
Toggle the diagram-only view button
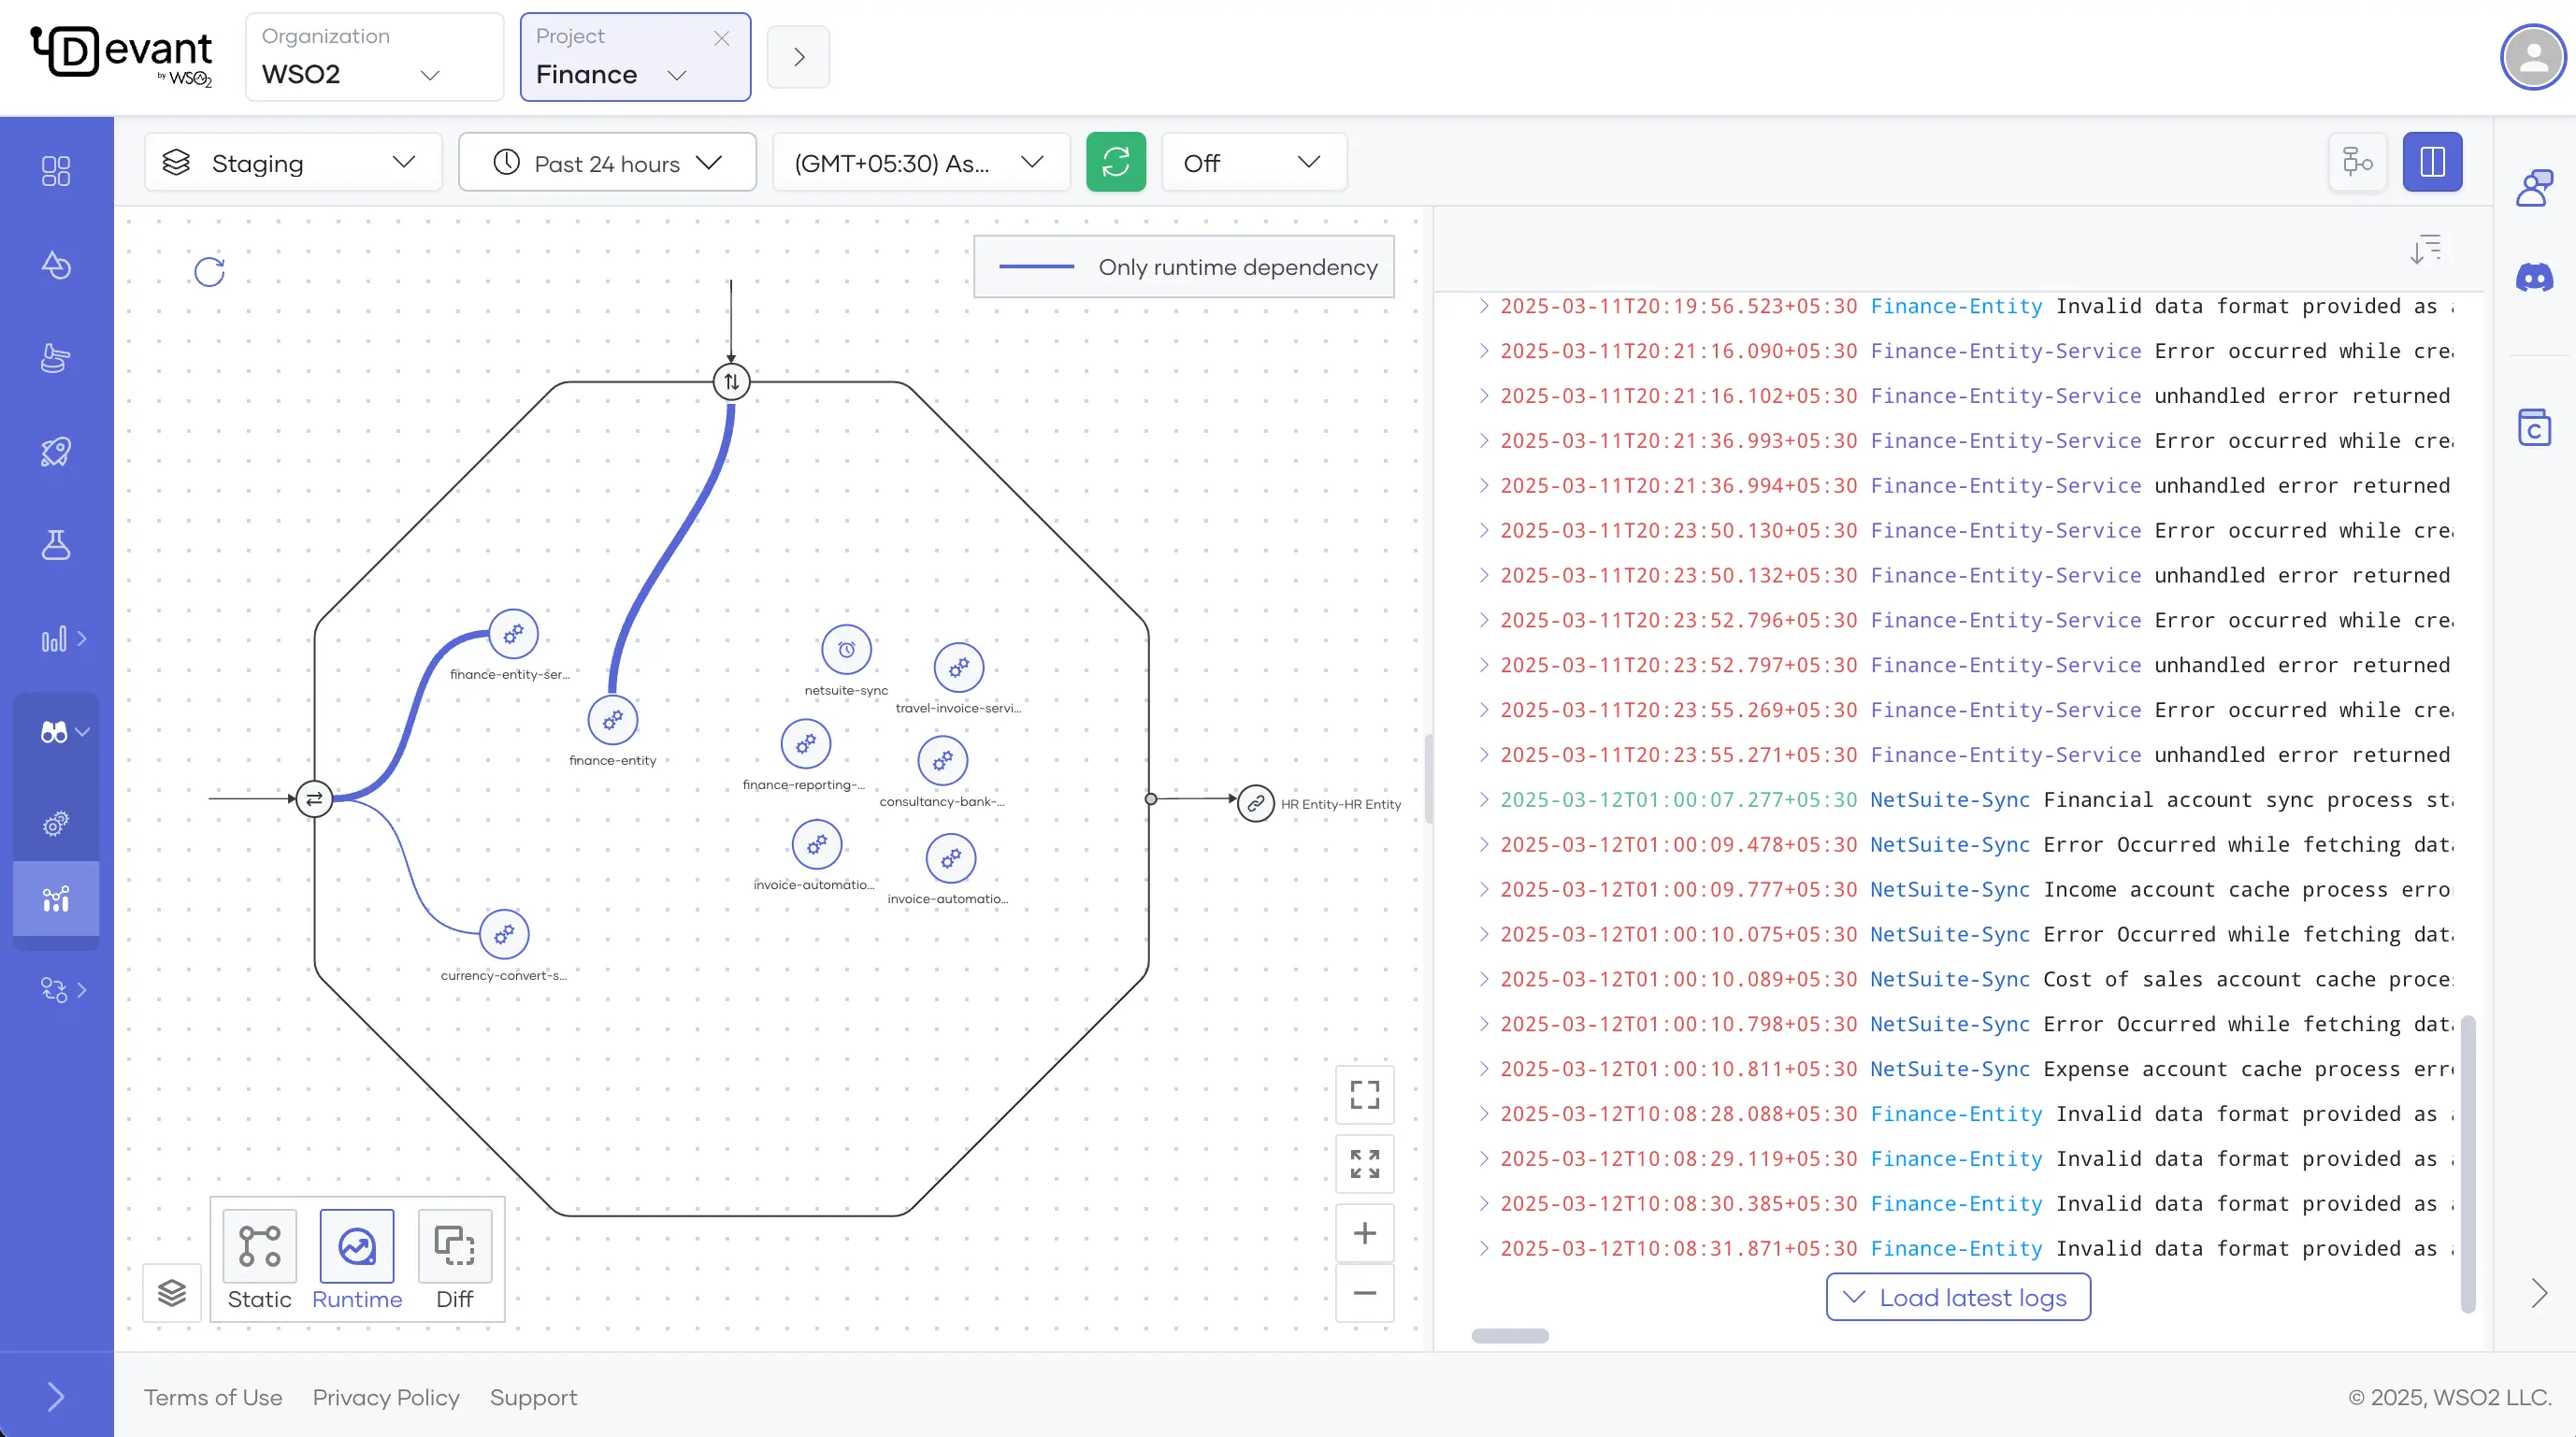(x=2358, y=162)
